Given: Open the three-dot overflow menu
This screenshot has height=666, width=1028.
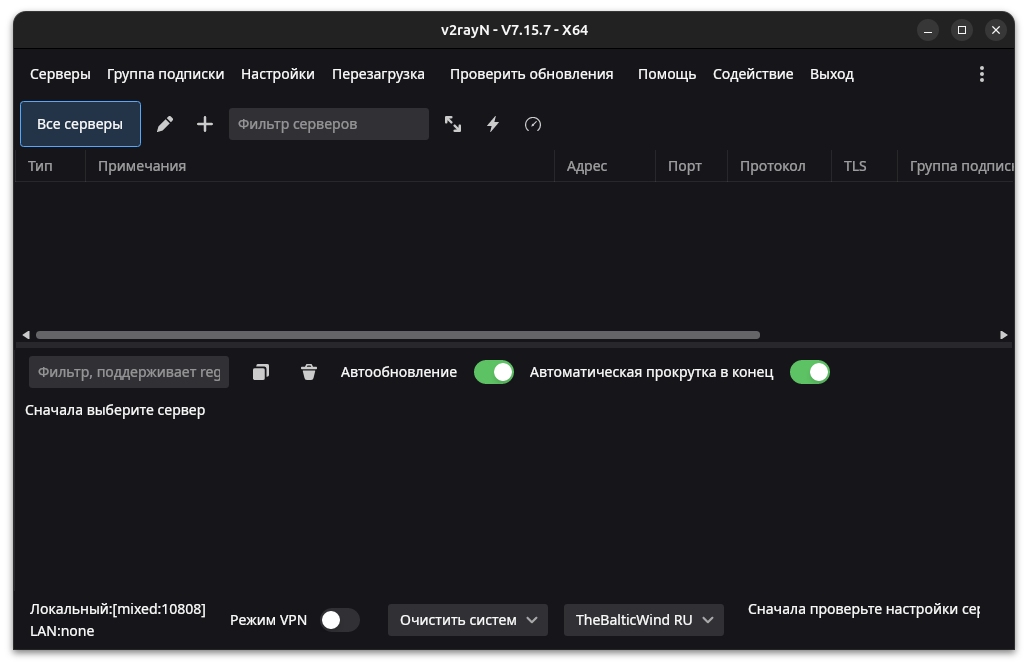Looking at the screenshot, I should click(982, 74).
